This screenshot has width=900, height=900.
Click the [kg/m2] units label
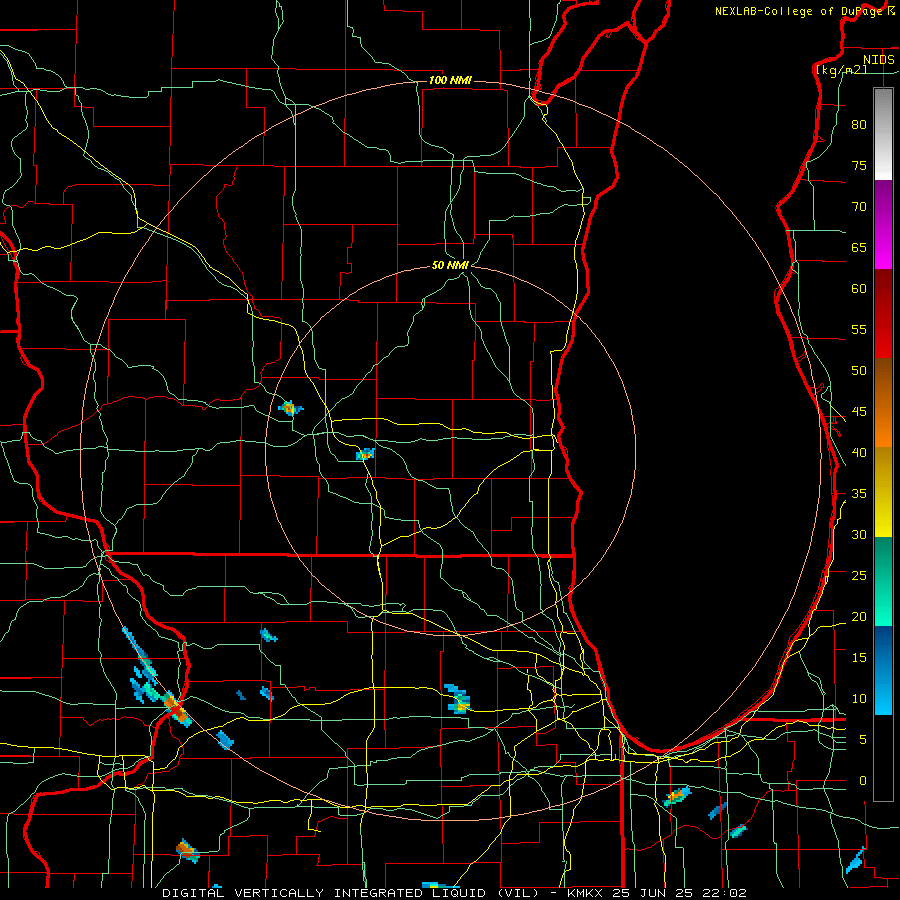pos(841,70)
